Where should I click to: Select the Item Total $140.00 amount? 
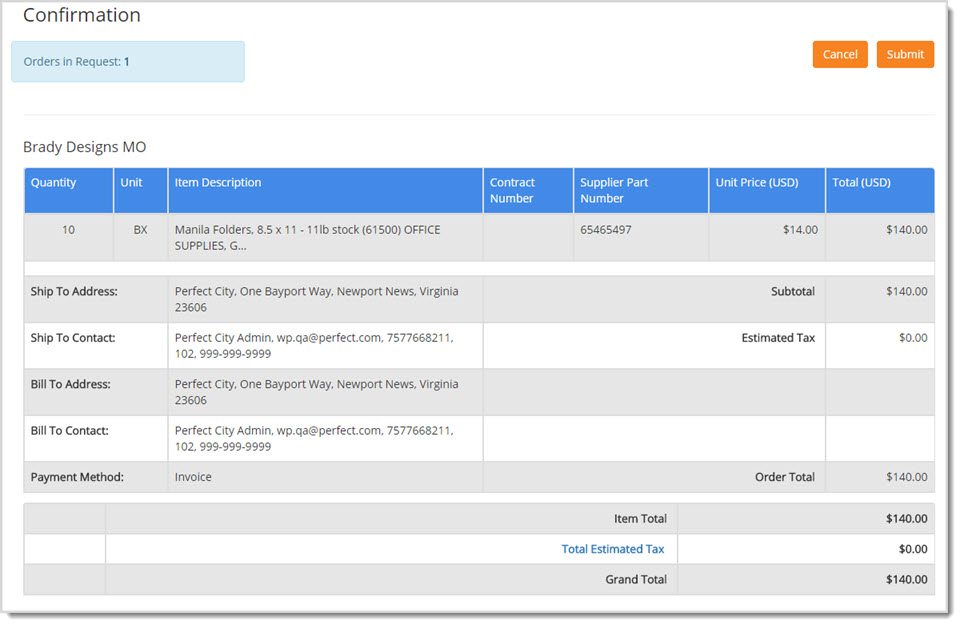[x=906, y=519]
